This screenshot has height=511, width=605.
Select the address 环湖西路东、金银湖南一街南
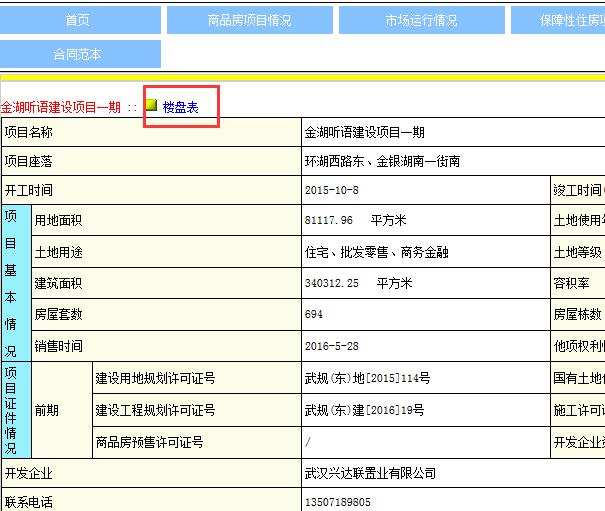tap(382, 161)
